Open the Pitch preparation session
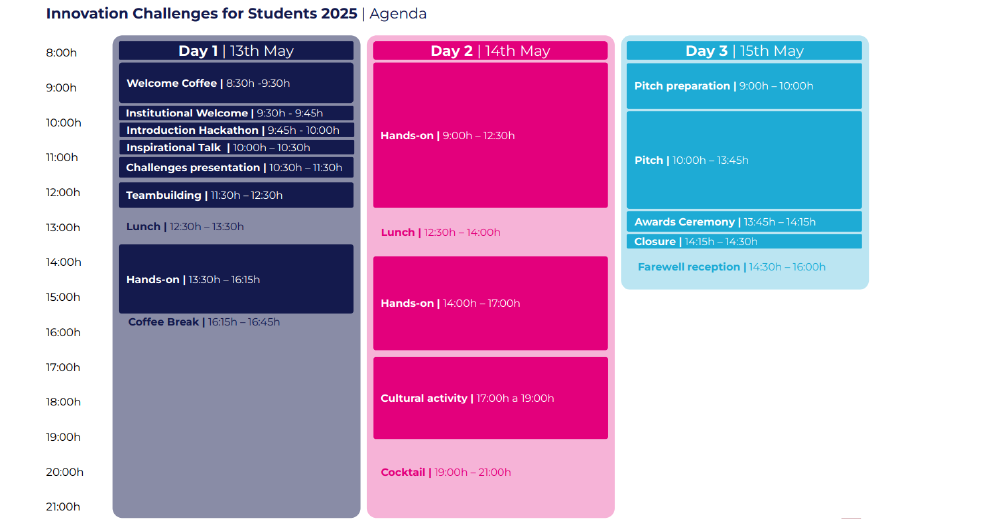This screenshot has height=519, width=1000. 744,86
